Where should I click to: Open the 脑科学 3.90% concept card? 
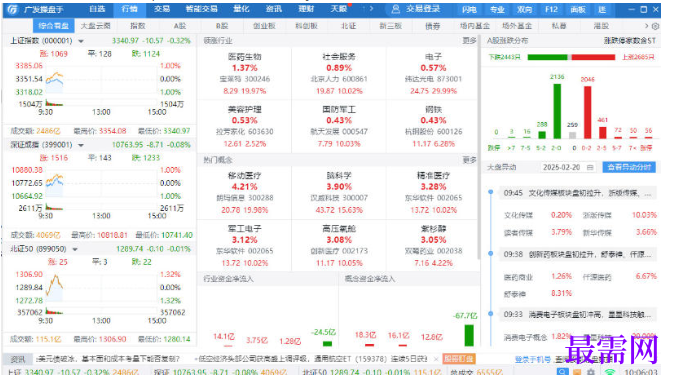[339, 193]
